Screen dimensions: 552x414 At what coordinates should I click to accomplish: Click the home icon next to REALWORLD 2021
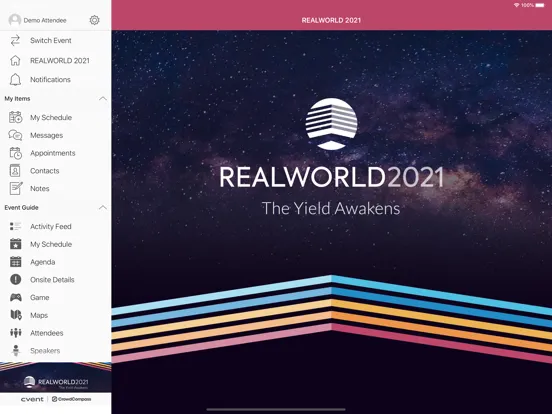(15, 60)
